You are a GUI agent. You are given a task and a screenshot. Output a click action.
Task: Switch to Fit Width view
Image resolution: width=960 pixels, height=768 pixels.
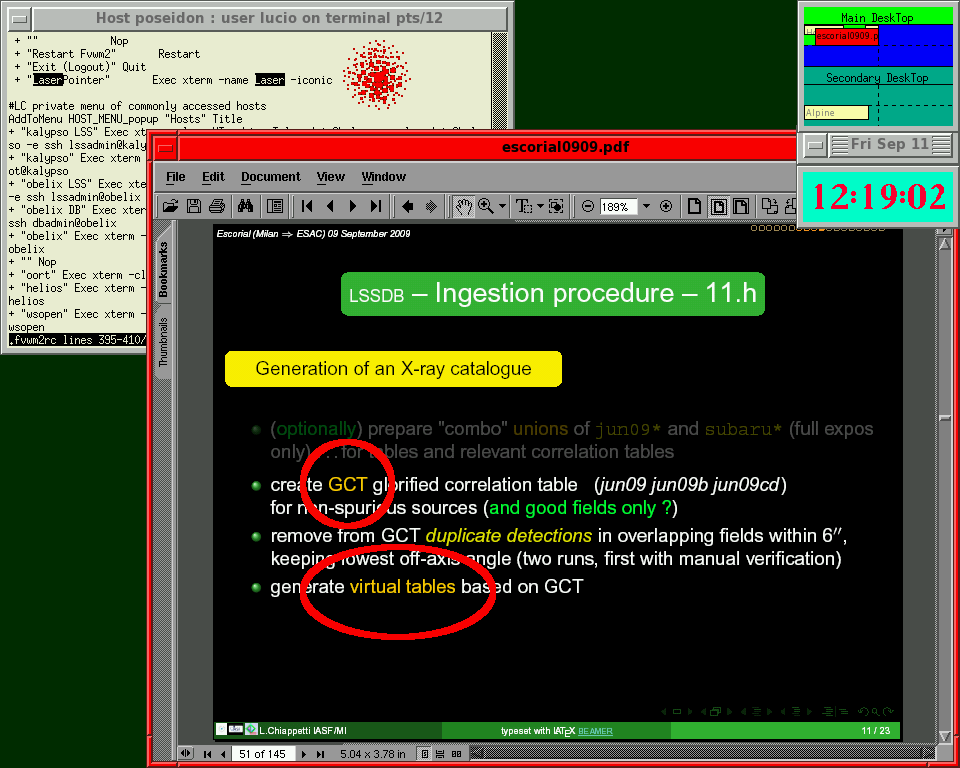tap(741, 206)
